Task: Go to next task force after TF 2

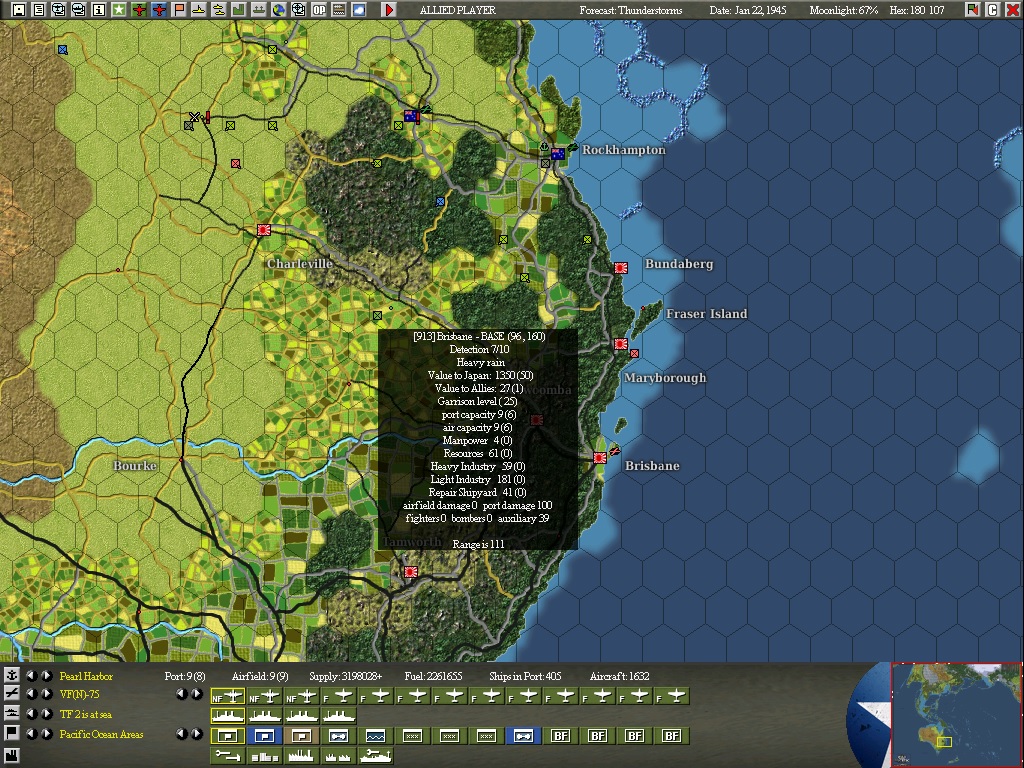Action: pyautogui.click(x=47, y=714)
